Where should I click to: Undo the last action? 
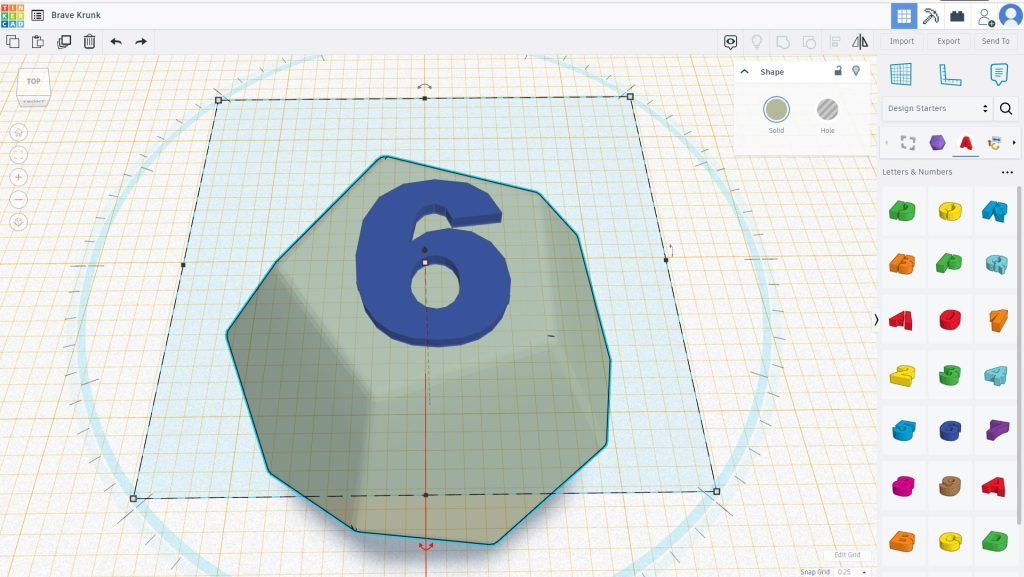coord(116,42)
